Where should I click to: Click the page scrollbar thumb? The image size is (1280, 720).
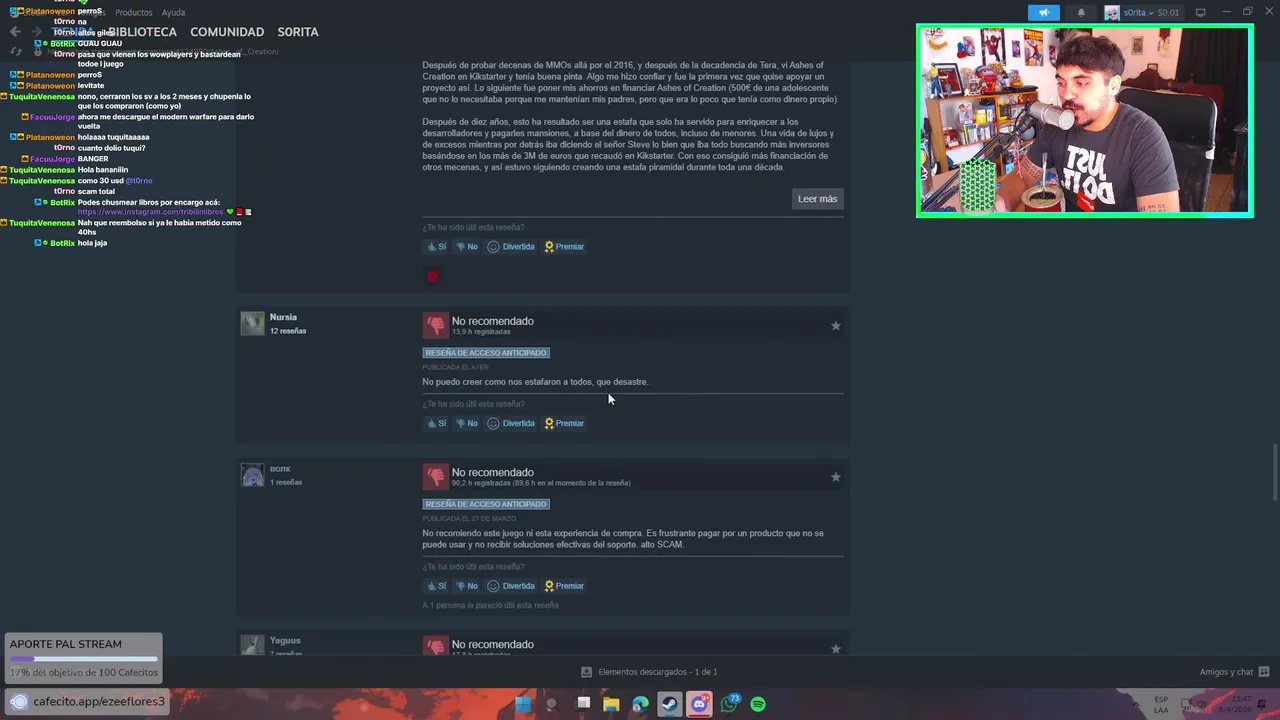pos(1274,472)
